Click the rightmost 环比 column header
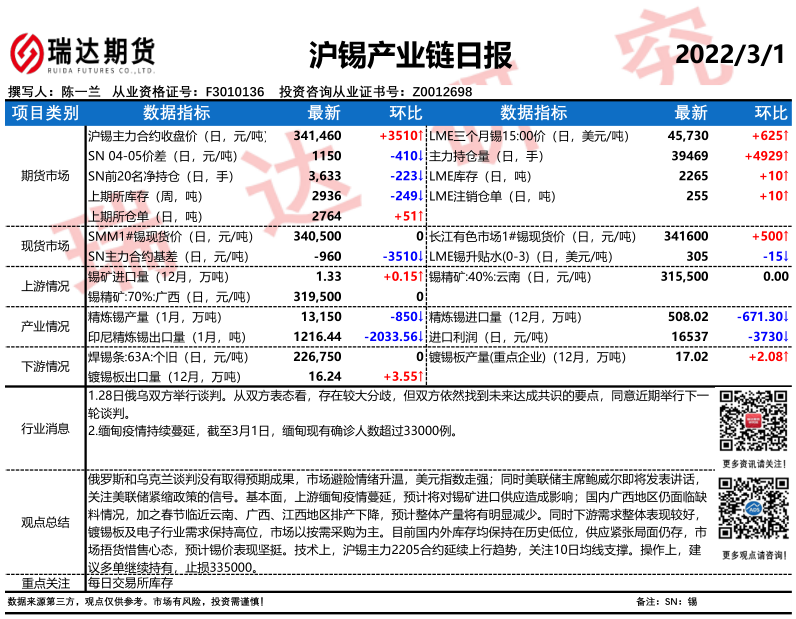Screen dimensions: 796x619 click(x=770, y=112)
